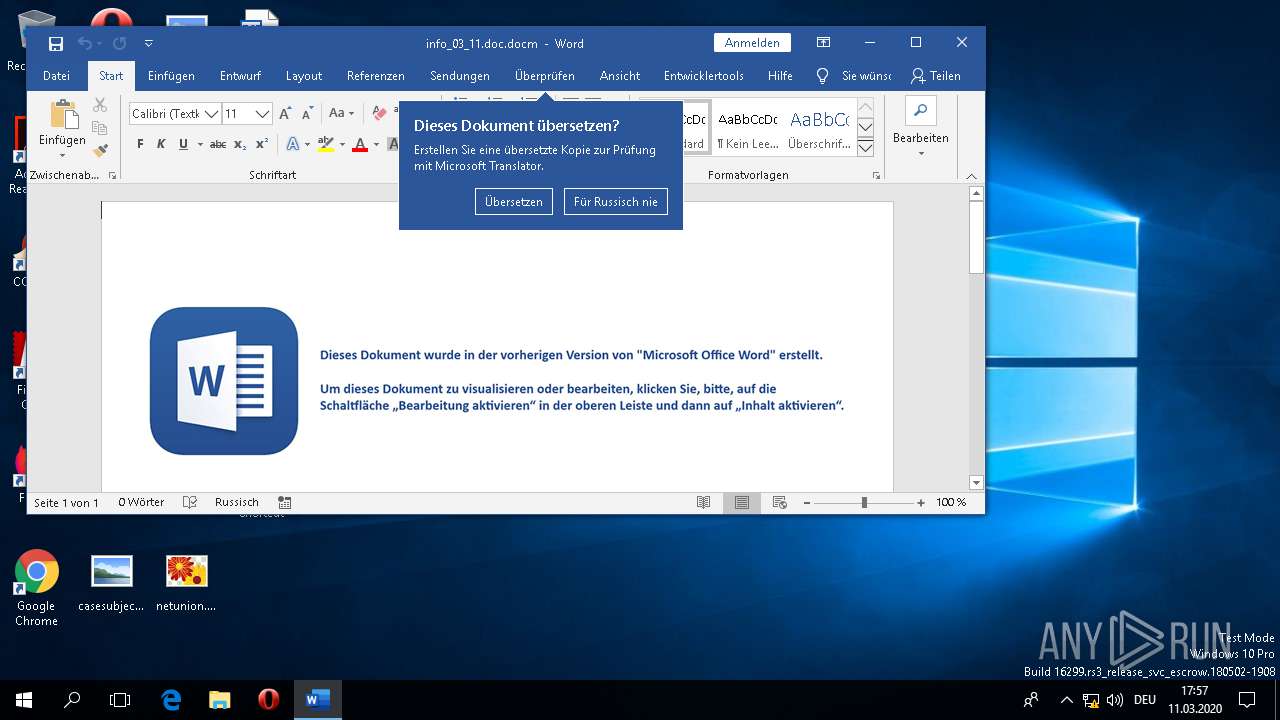Click the lightbulb Sie wünschen search box
The width and height of the screenshot is (1280, 720).
coord(854,75)
